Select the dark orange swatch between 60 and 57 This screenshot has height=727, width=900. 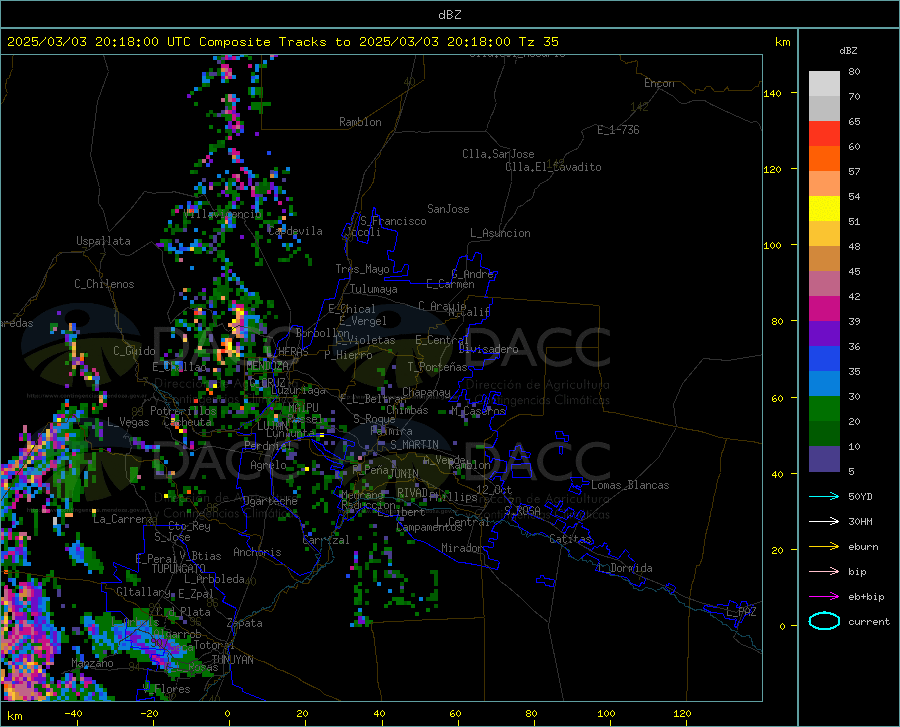(824, 158)
